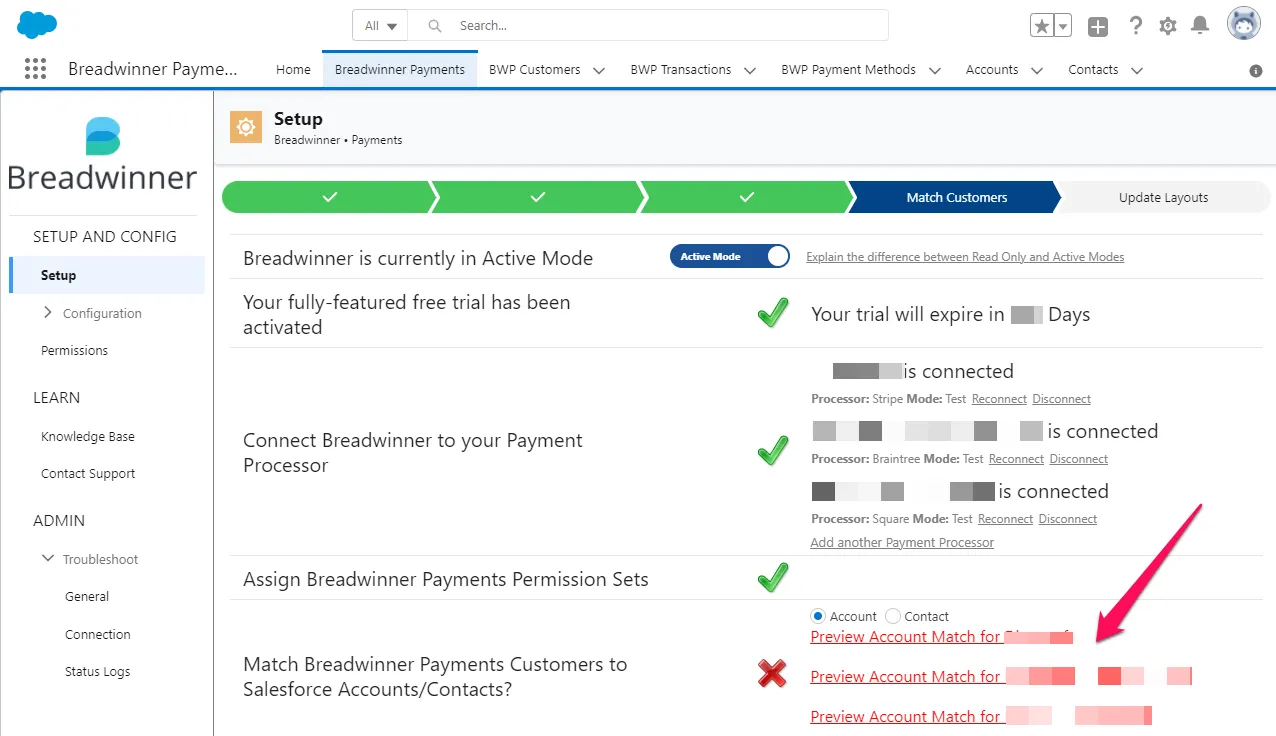Expand the Configuration sidebar item
The width and height of the screenshot is (1276, 736).
[48, 313]
